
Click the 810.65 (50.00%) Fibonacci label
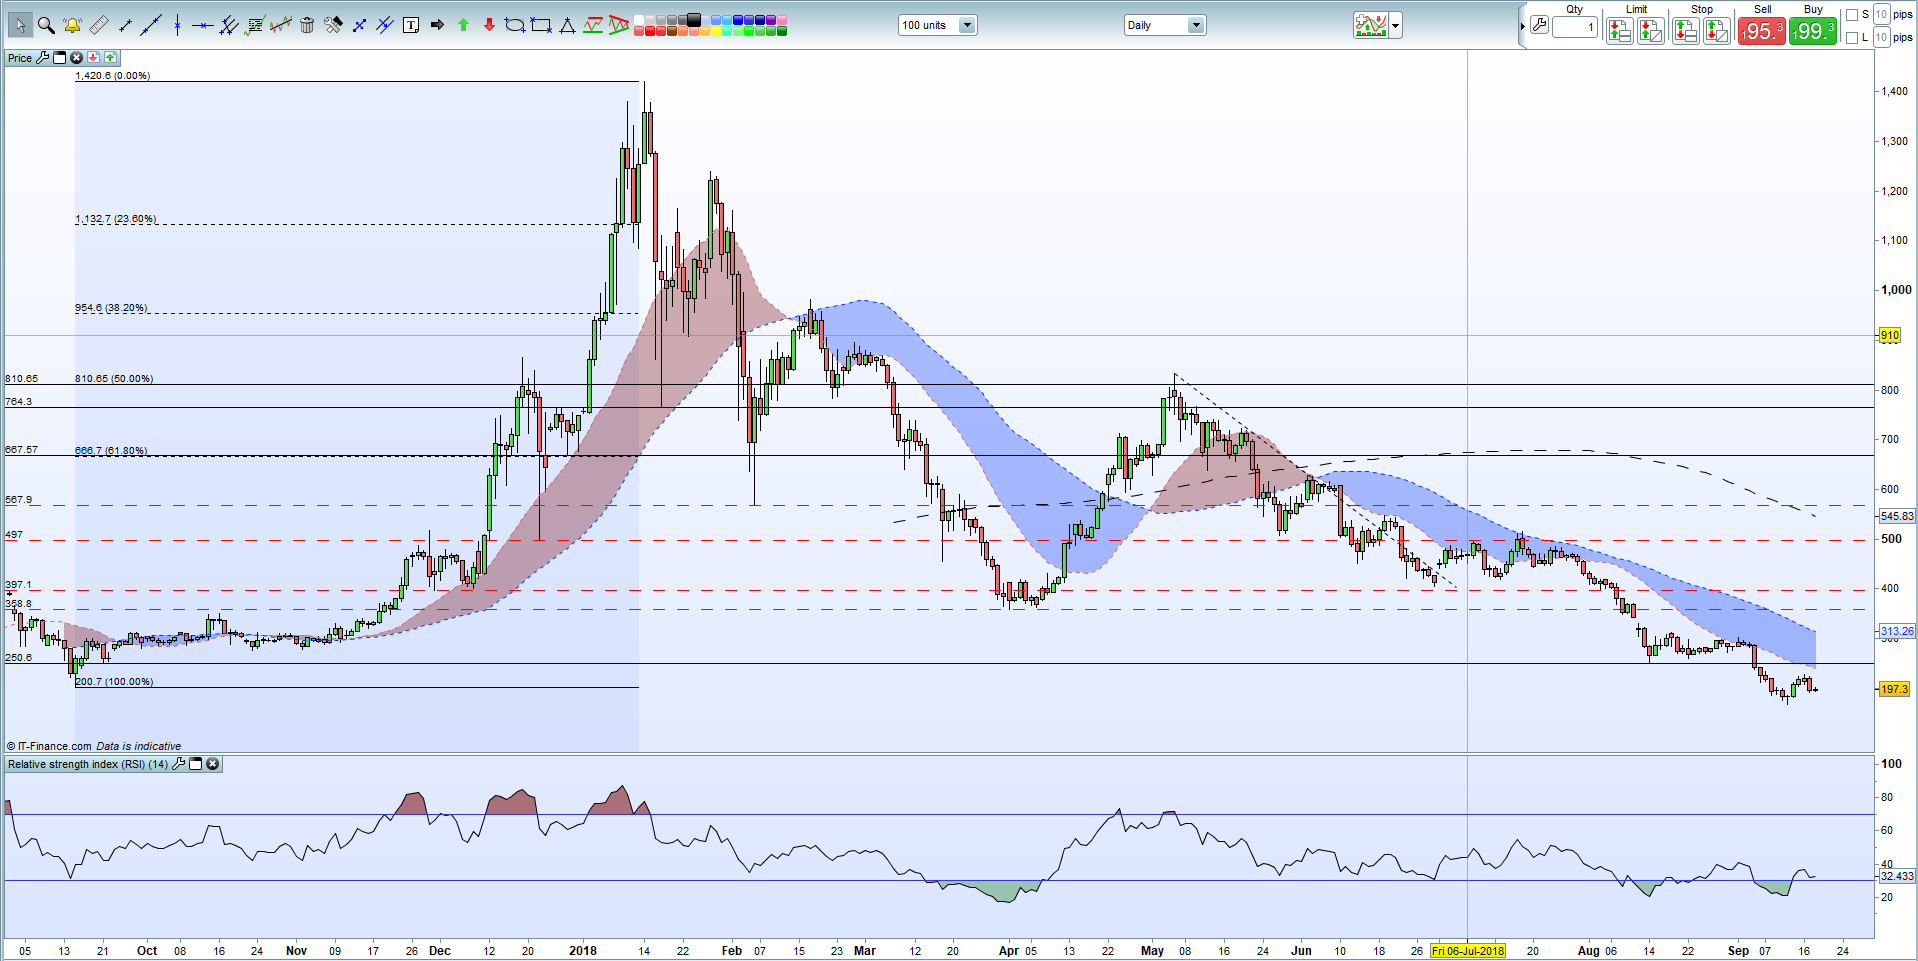click(114, 379)
